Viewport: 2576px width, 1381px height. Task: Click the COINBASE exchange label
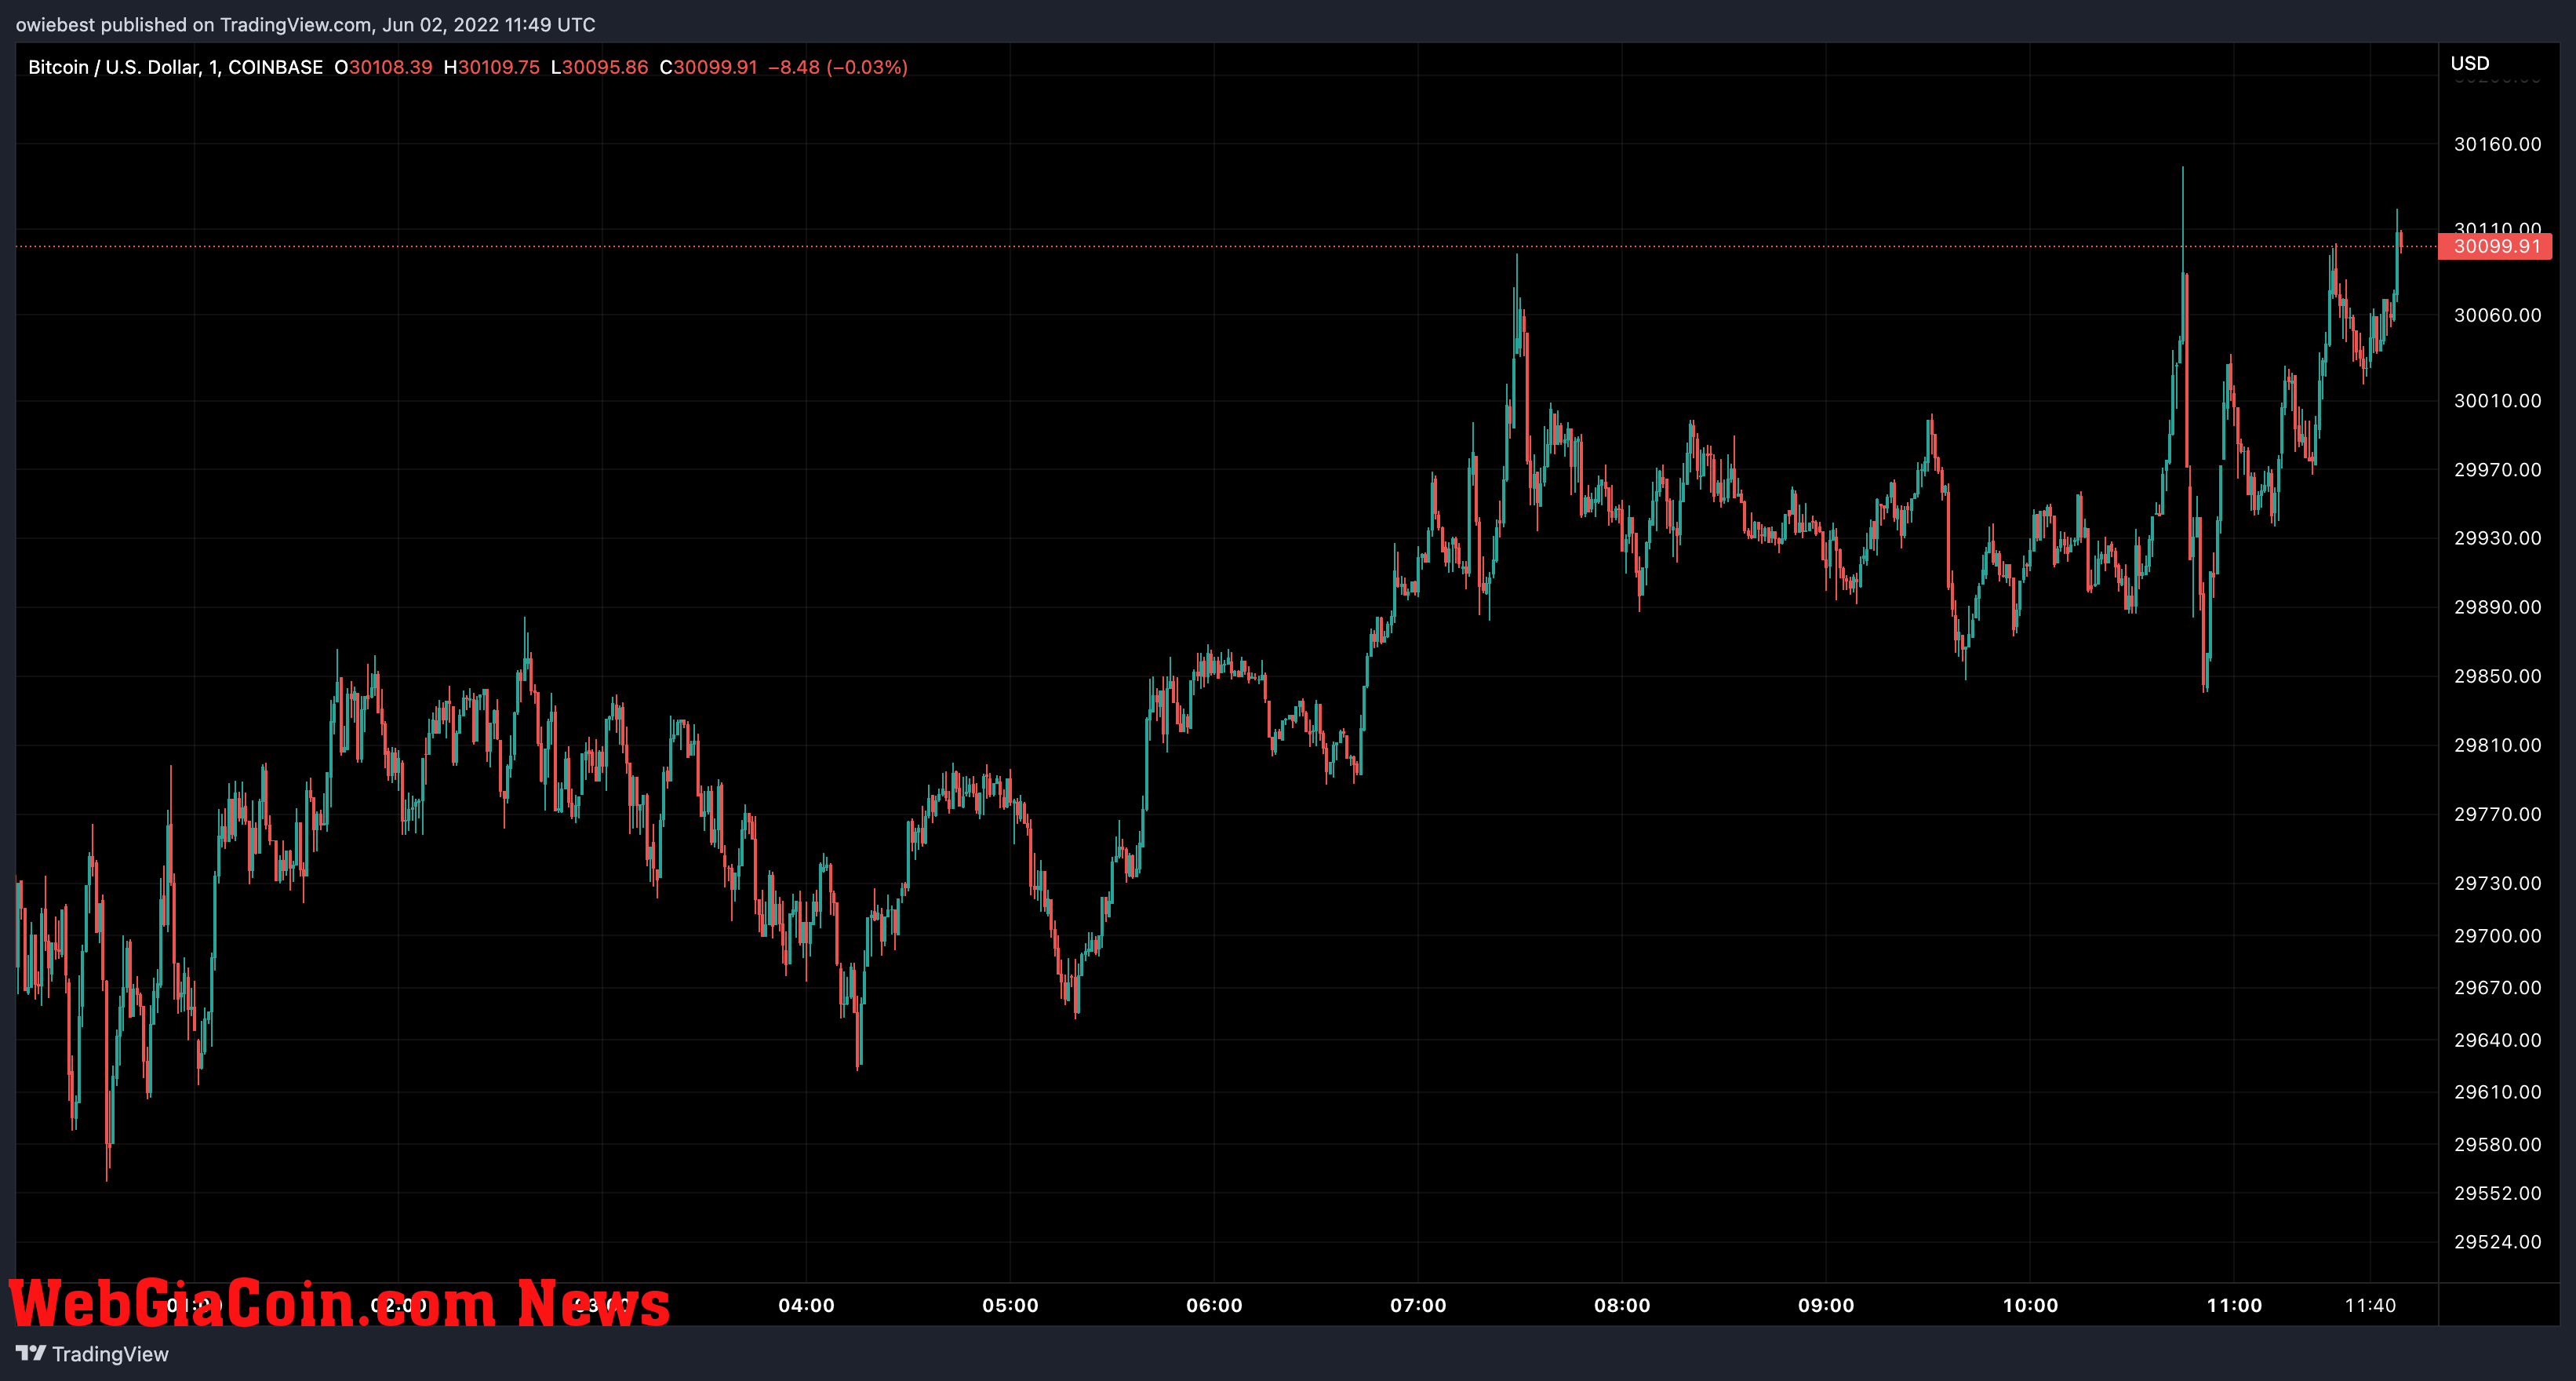pyautogui.click(x=276, y=67)
